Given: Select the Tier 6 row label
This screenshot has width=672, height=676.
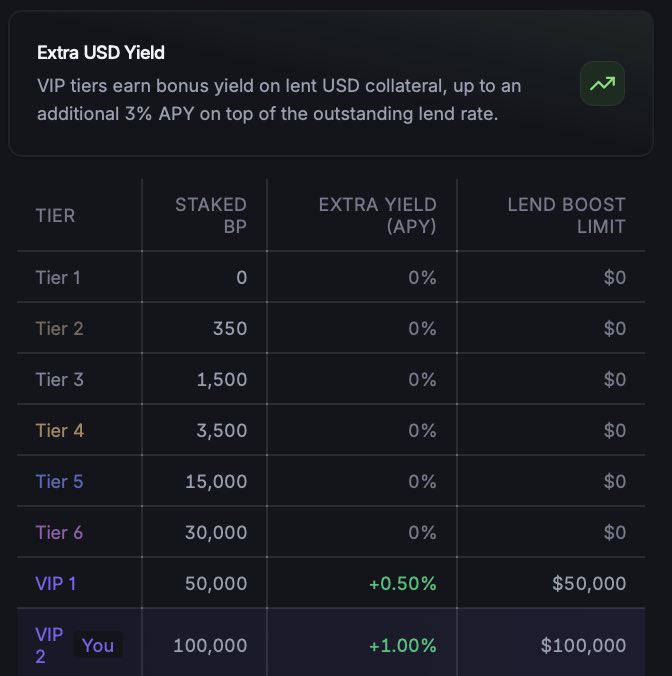Looking at the screenshot, I should tap(59, 532).
